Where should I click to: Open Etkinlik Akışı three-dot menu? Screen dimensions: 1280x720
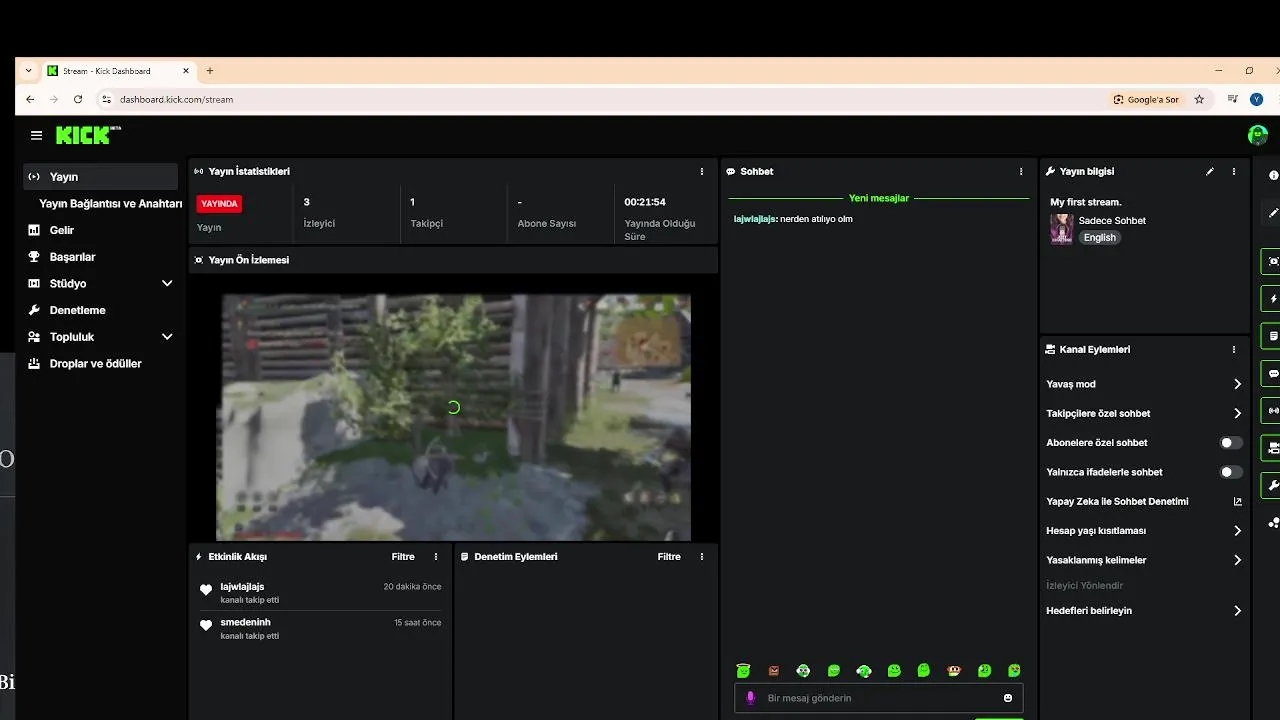(x=436, y=557)
